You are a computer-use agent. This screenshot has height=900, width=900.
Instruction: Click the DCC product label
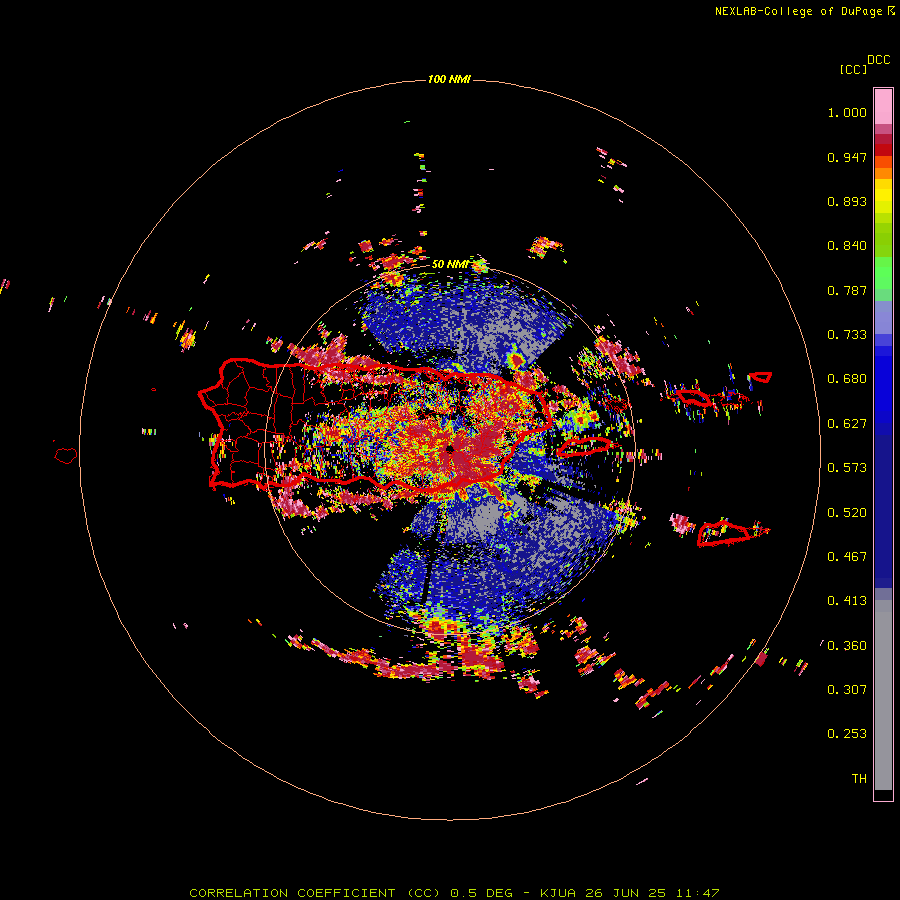tap(878, 60)
